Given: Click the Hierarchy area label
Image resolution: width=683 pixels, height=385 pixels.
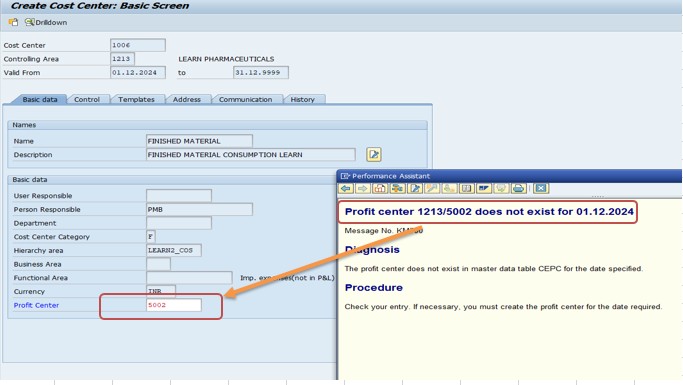Looking at the screenshot, I should pos(38,250).
